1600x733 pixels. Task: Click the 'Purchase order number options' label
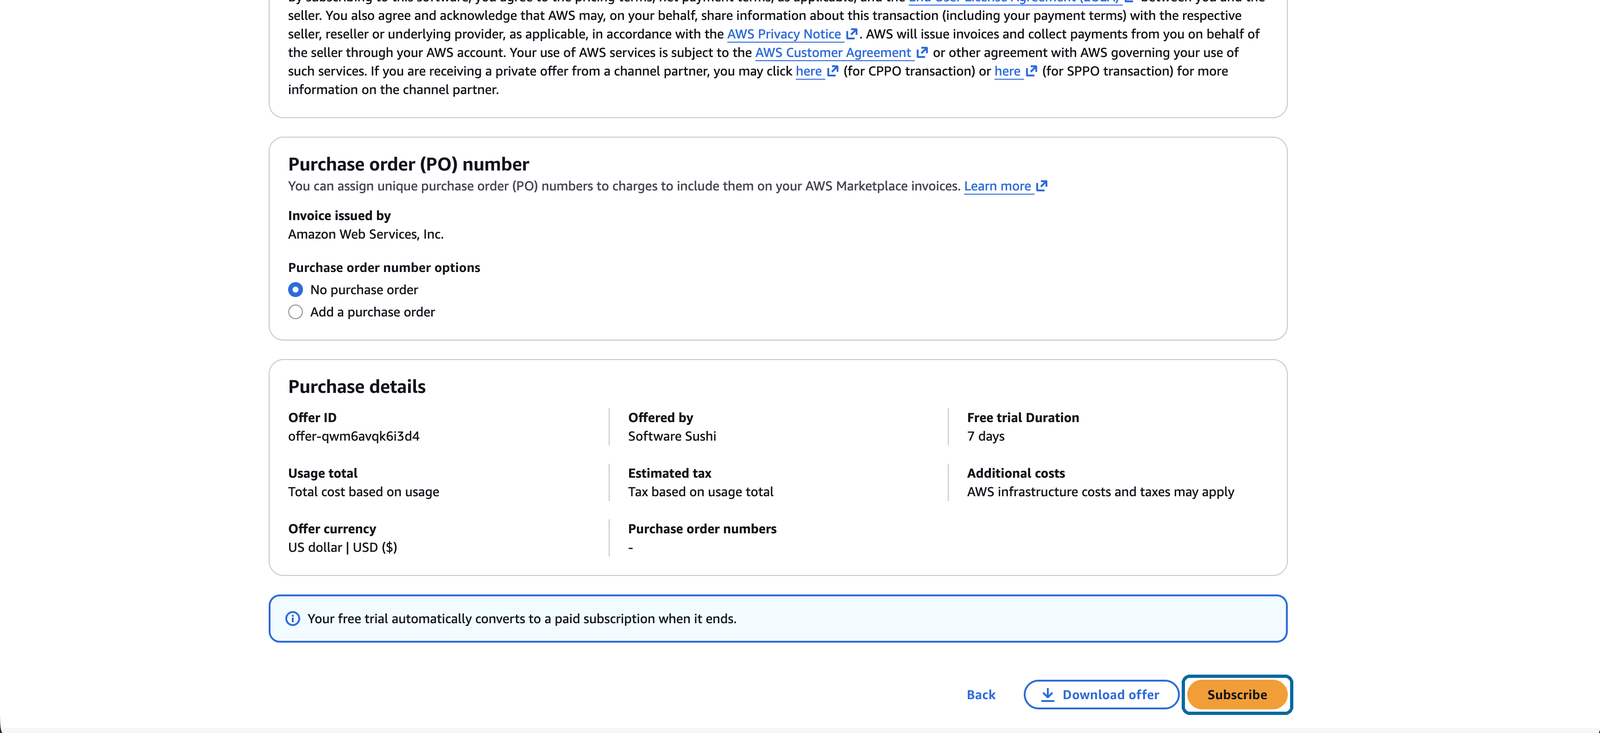pos(384,268)
